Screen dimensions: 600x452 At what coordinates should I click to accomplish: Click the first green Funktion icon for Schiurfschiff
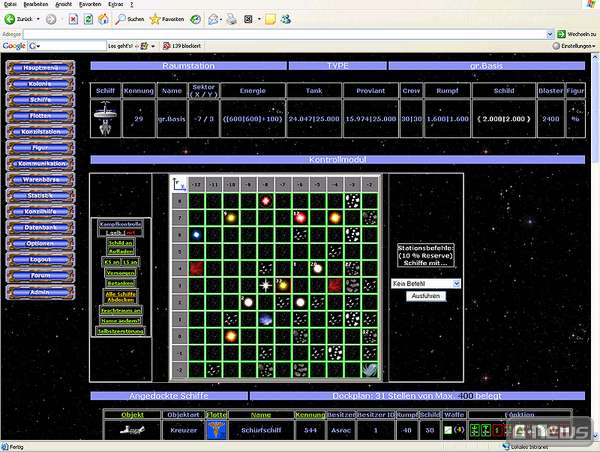click(474, 430)
